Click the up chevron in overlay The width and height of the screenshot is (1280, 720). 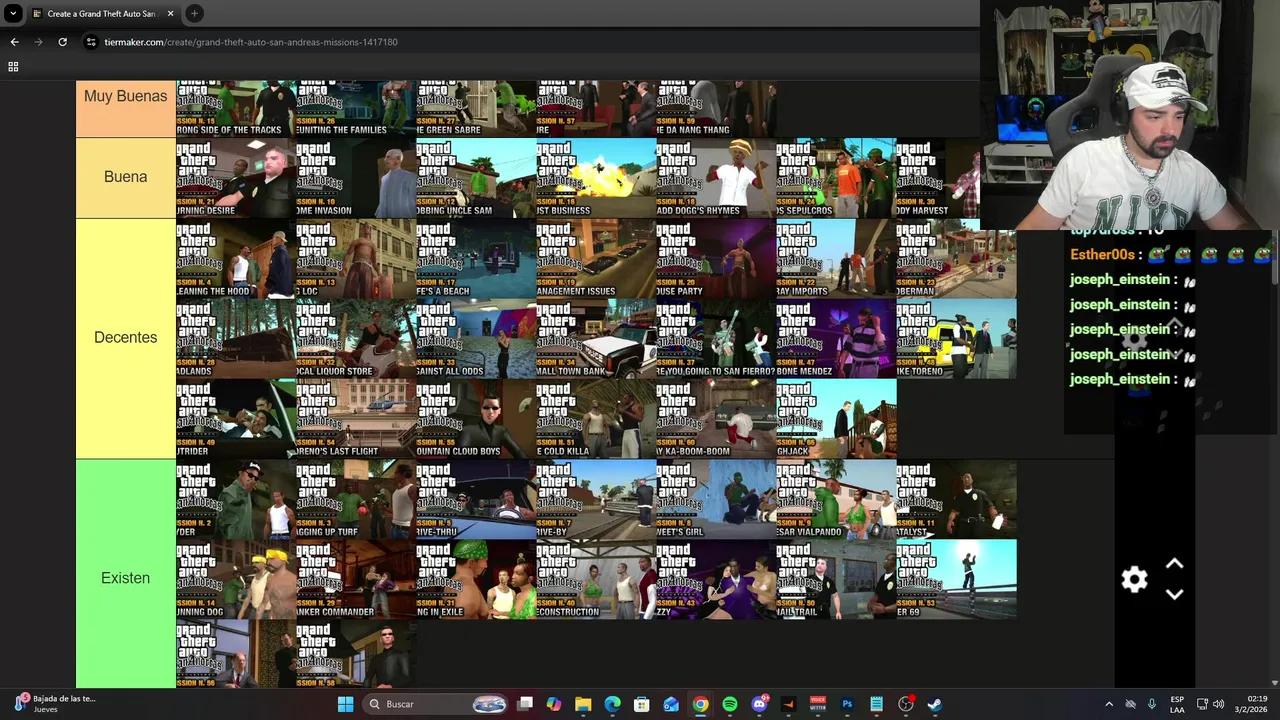tap(1175, 565)
